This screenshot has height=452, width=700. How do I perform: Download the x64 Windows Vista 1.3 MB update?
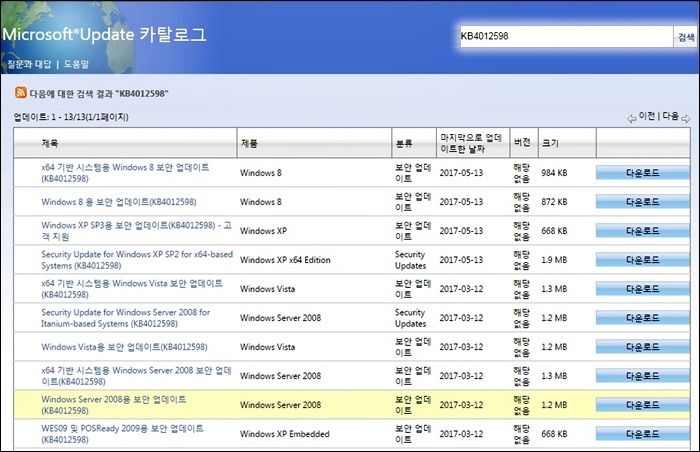click(x=642, y=289)
